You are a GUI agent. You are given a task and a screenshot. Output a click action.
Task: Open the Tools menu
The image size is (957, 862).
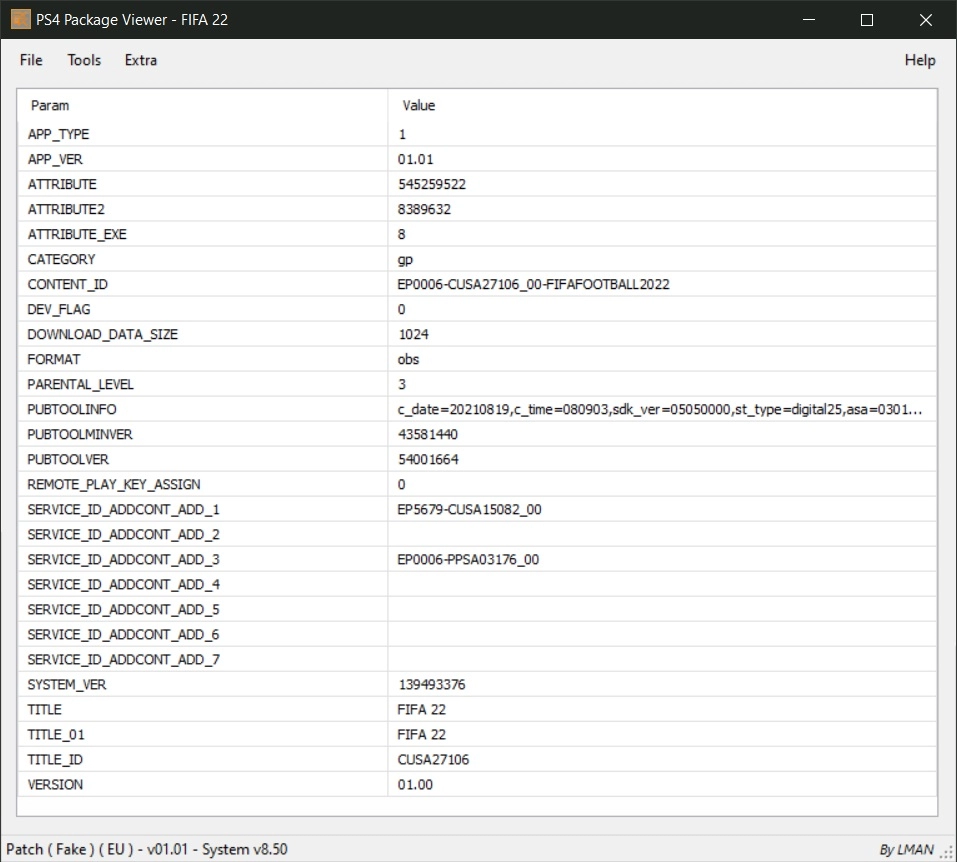pos(84,60)
